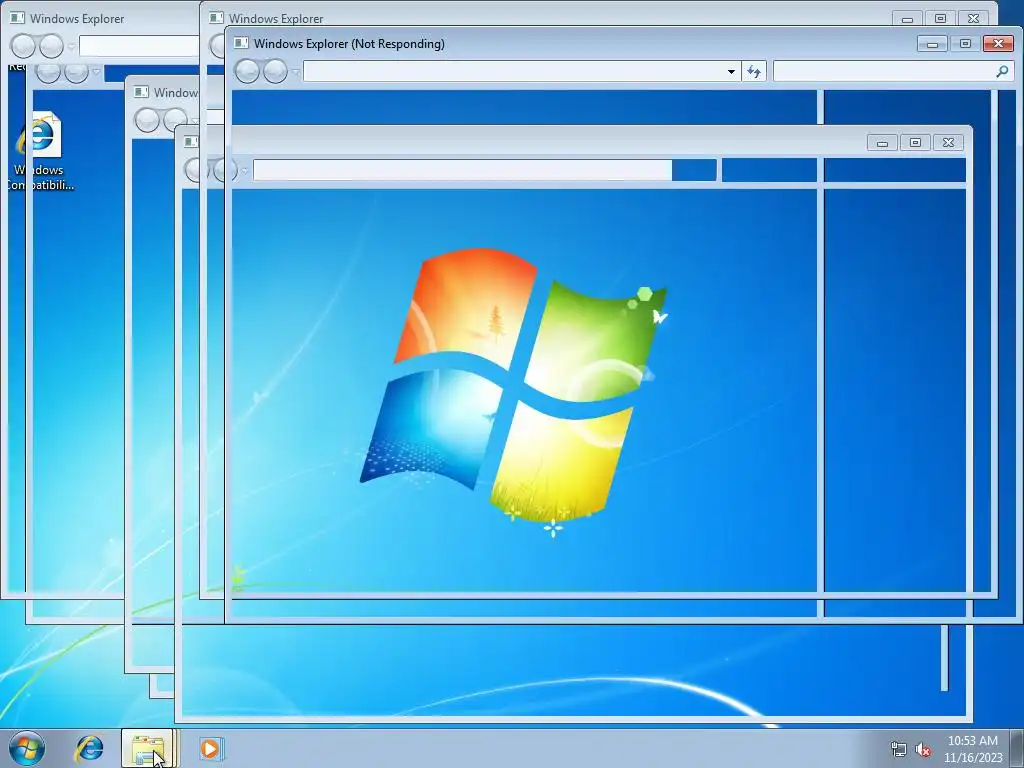Focus the address bar of the Not Responding window
The width and height of the screenshot is (1024, 768).
[521, 71]
